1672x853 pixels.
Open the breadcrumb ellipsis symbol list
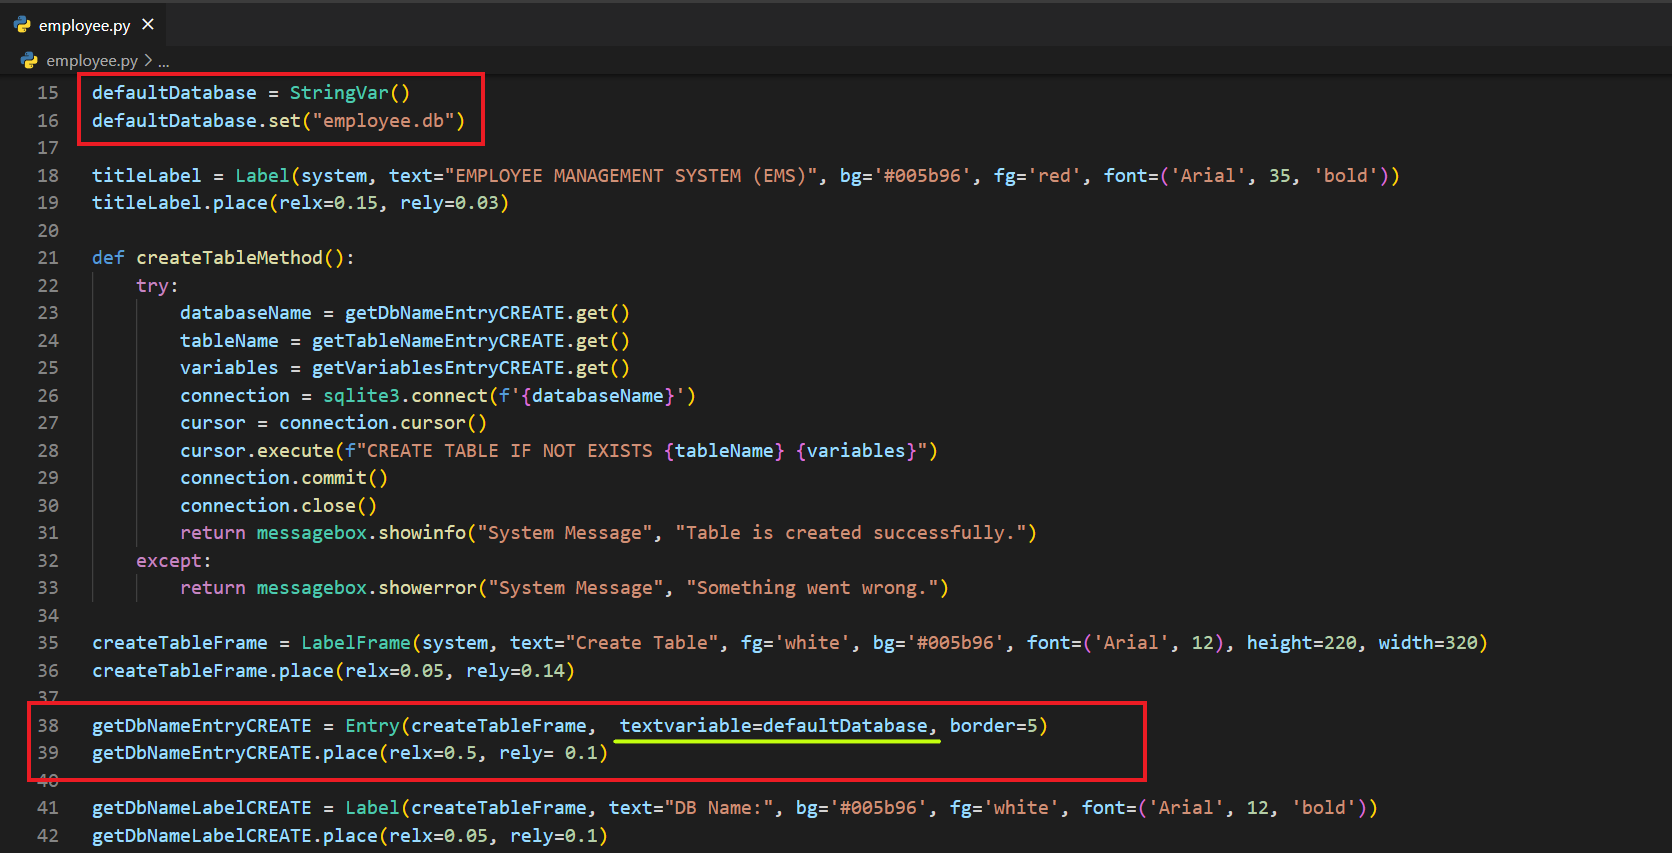(164, 62)
